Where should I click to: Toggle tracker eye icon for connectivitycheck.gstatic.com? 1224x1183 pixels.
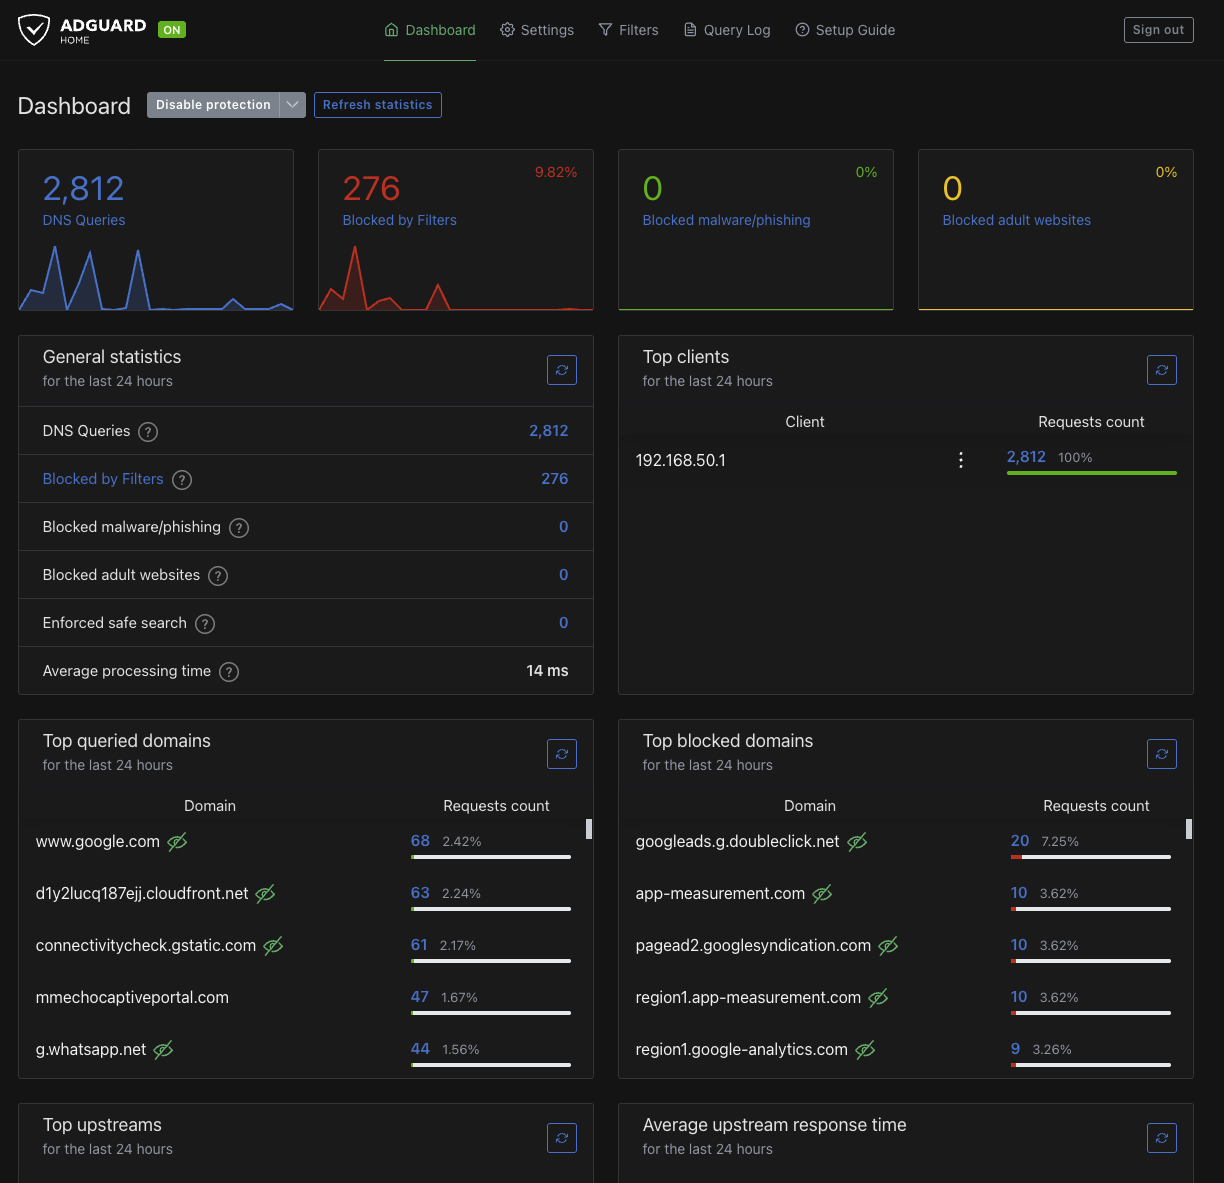273,946
